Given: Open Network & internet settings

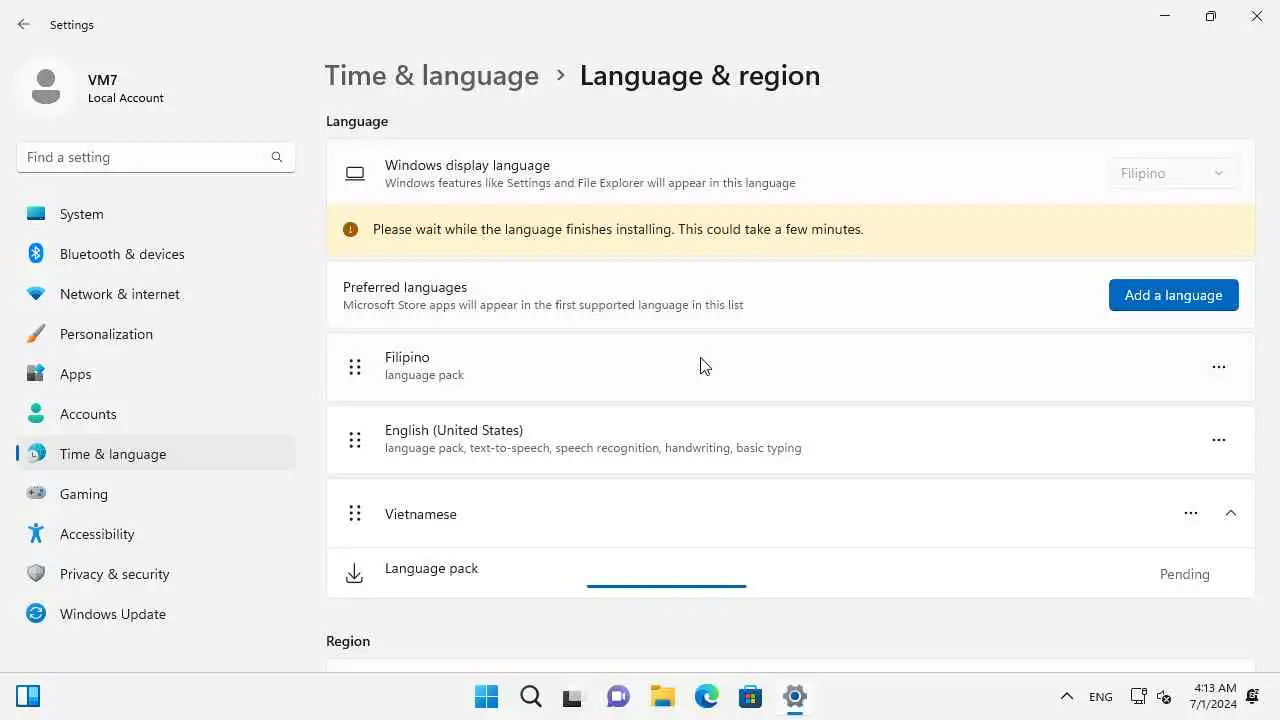Looking at the screenshot, I should (156, 294).
